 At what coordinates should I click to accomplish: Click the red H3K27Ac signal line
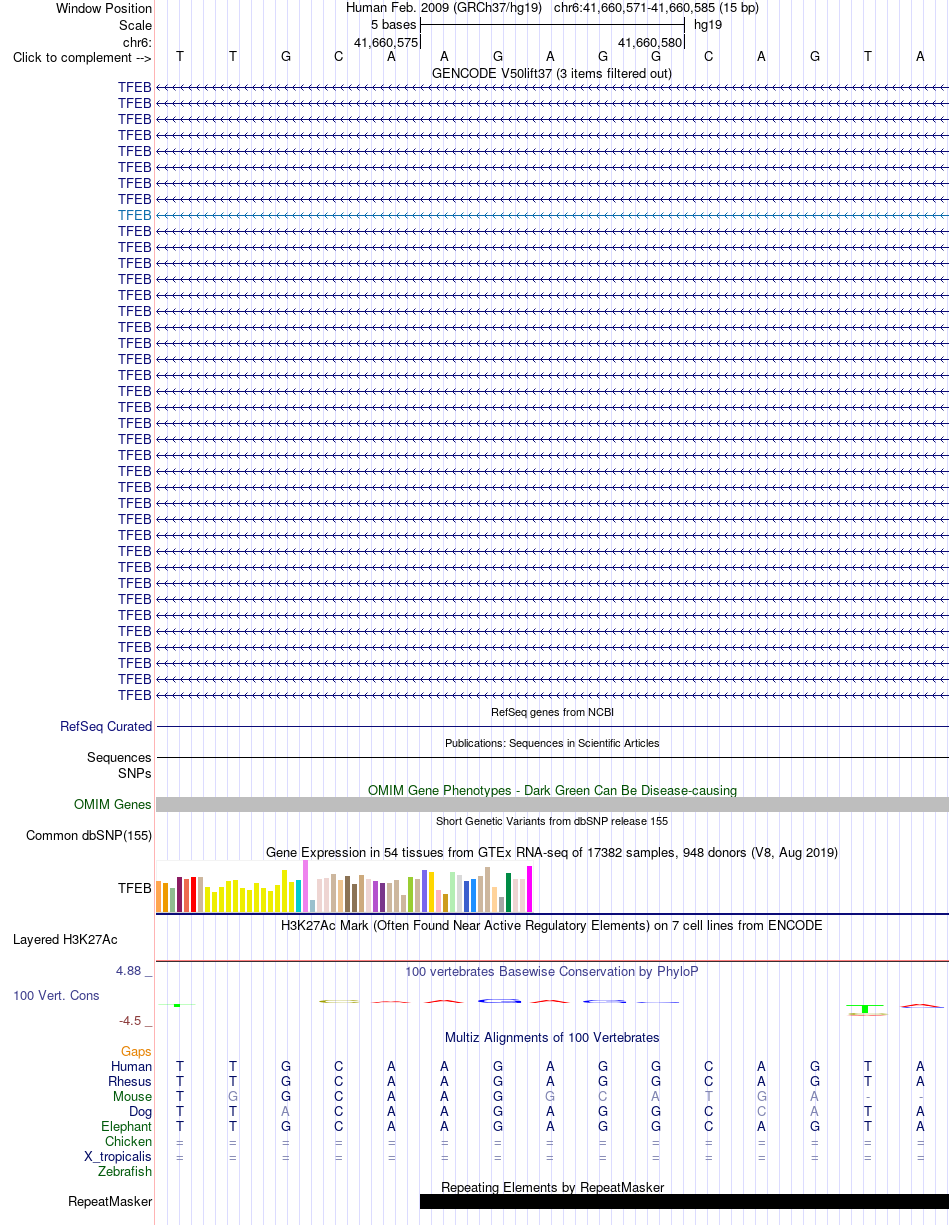click(x=552, y=961)
